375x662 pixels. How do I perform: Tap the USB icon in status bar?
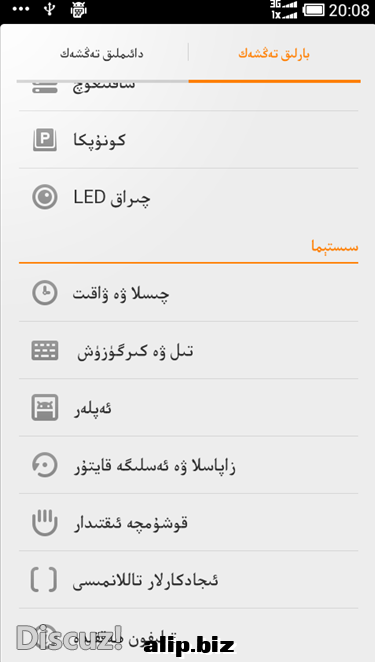pyautogui.click(x=50, y=10)
